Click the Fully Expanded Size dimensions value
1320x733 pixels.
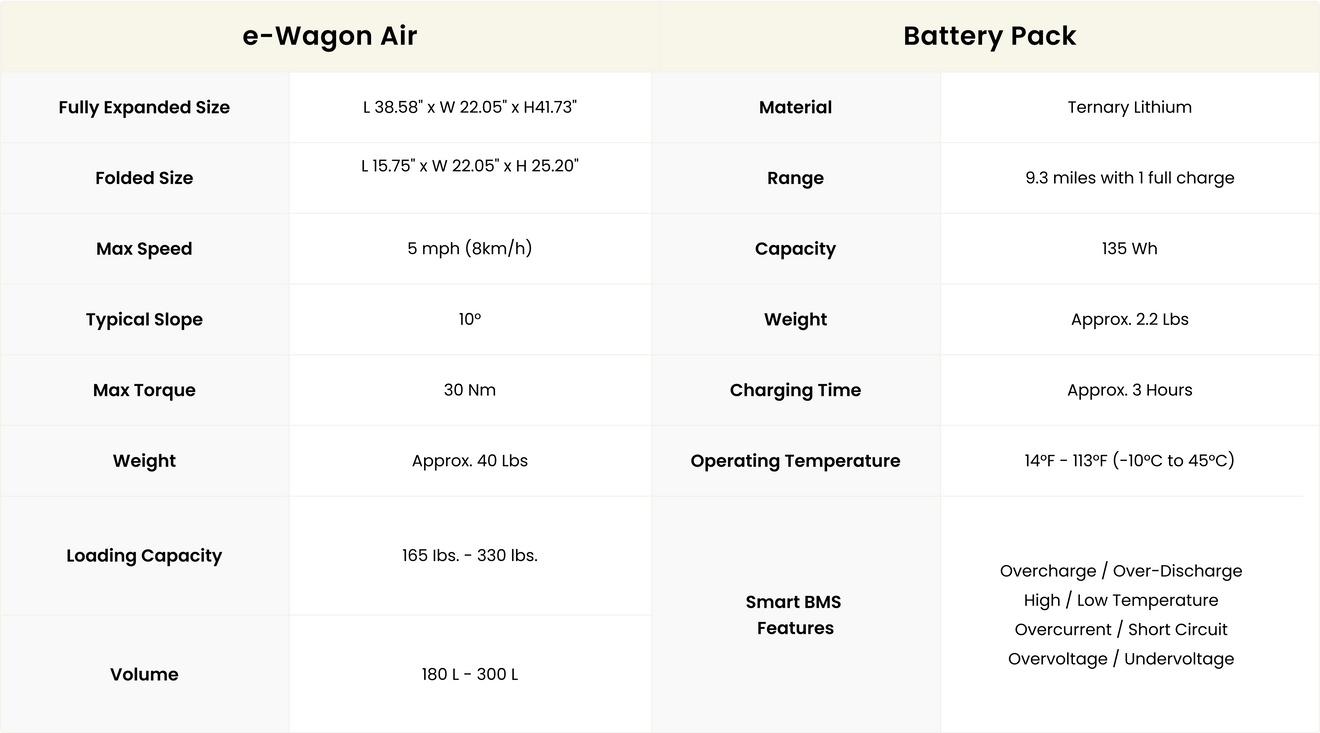click(469, 107)
